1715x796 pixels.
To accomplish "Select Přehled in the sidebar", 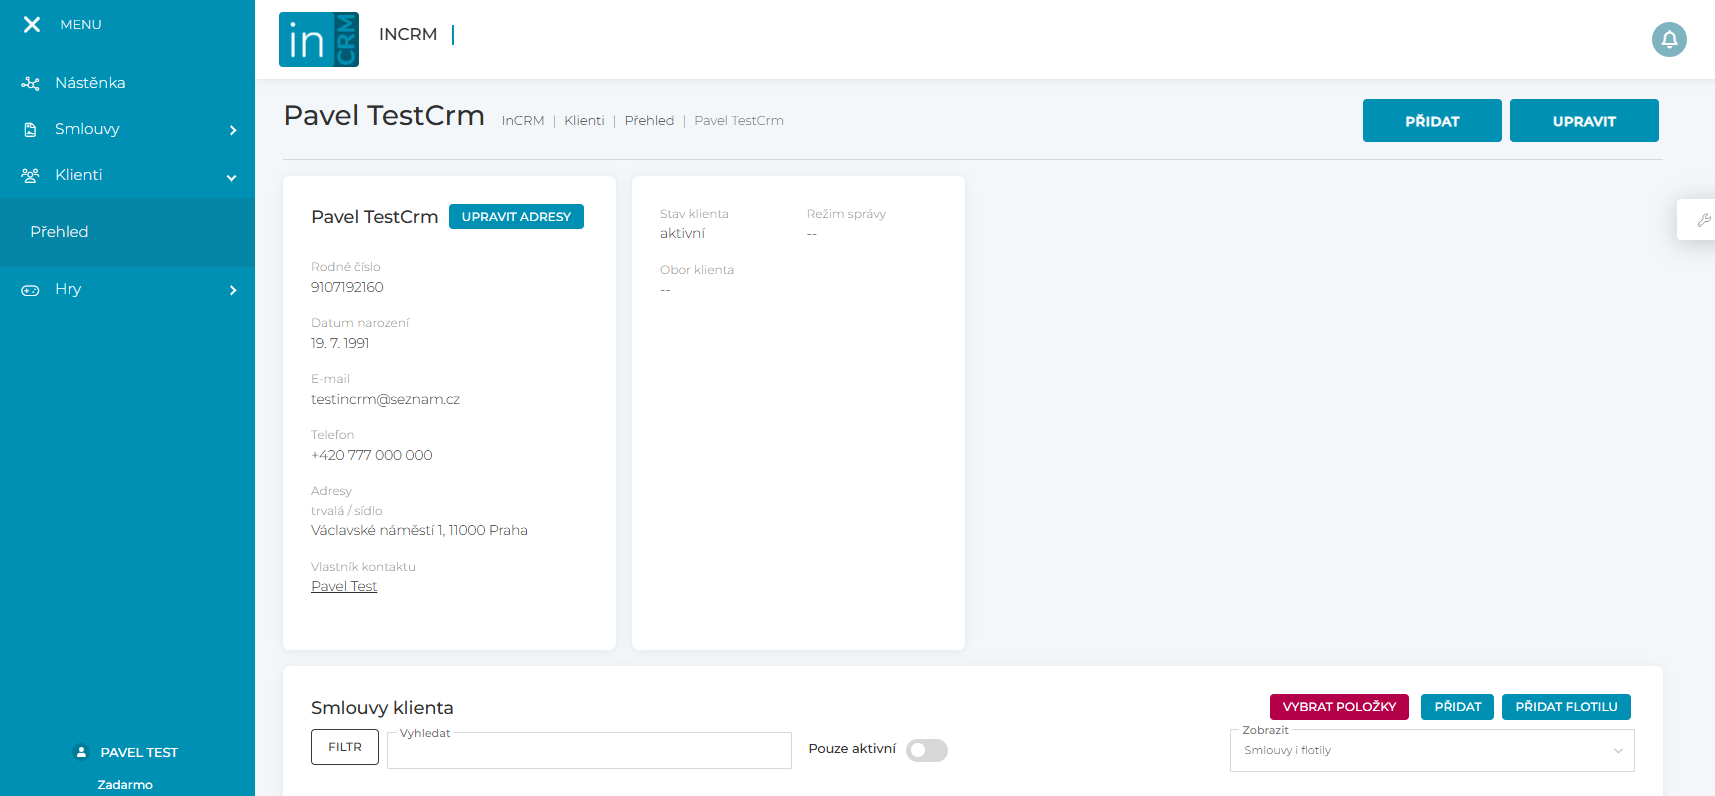I will point(59,232).
